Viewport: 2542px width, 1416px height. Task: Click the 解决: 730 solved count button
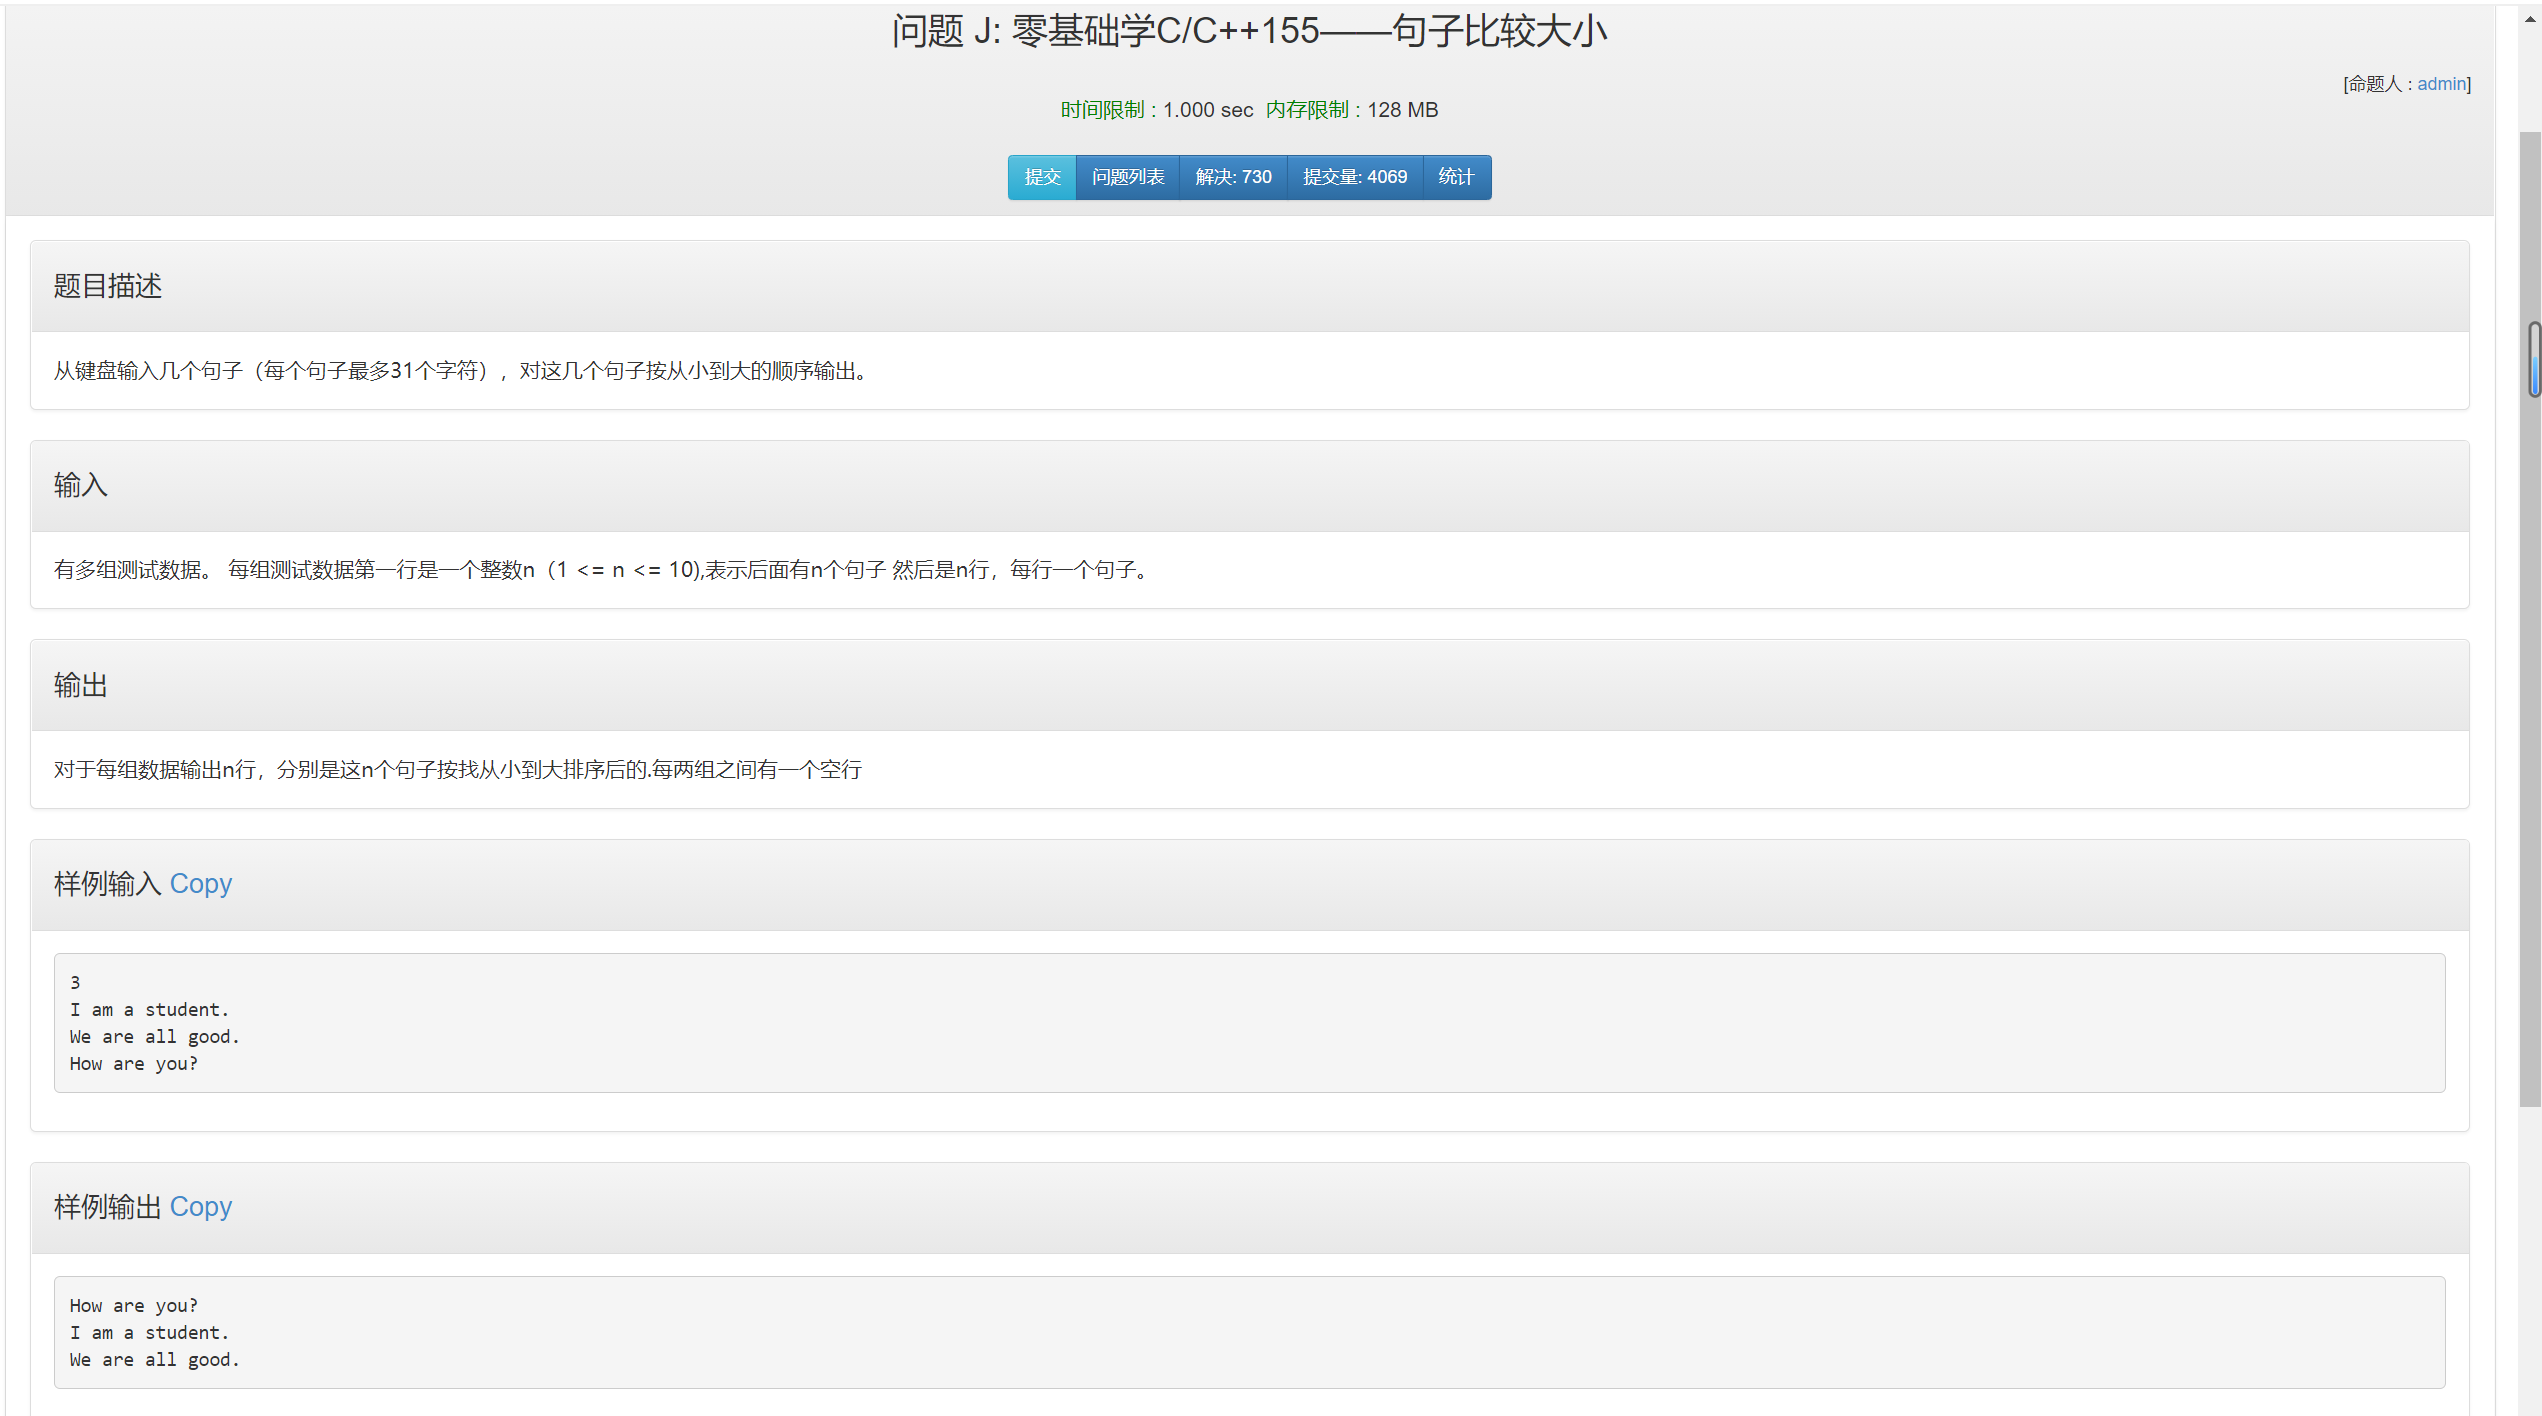point(1232,177)
